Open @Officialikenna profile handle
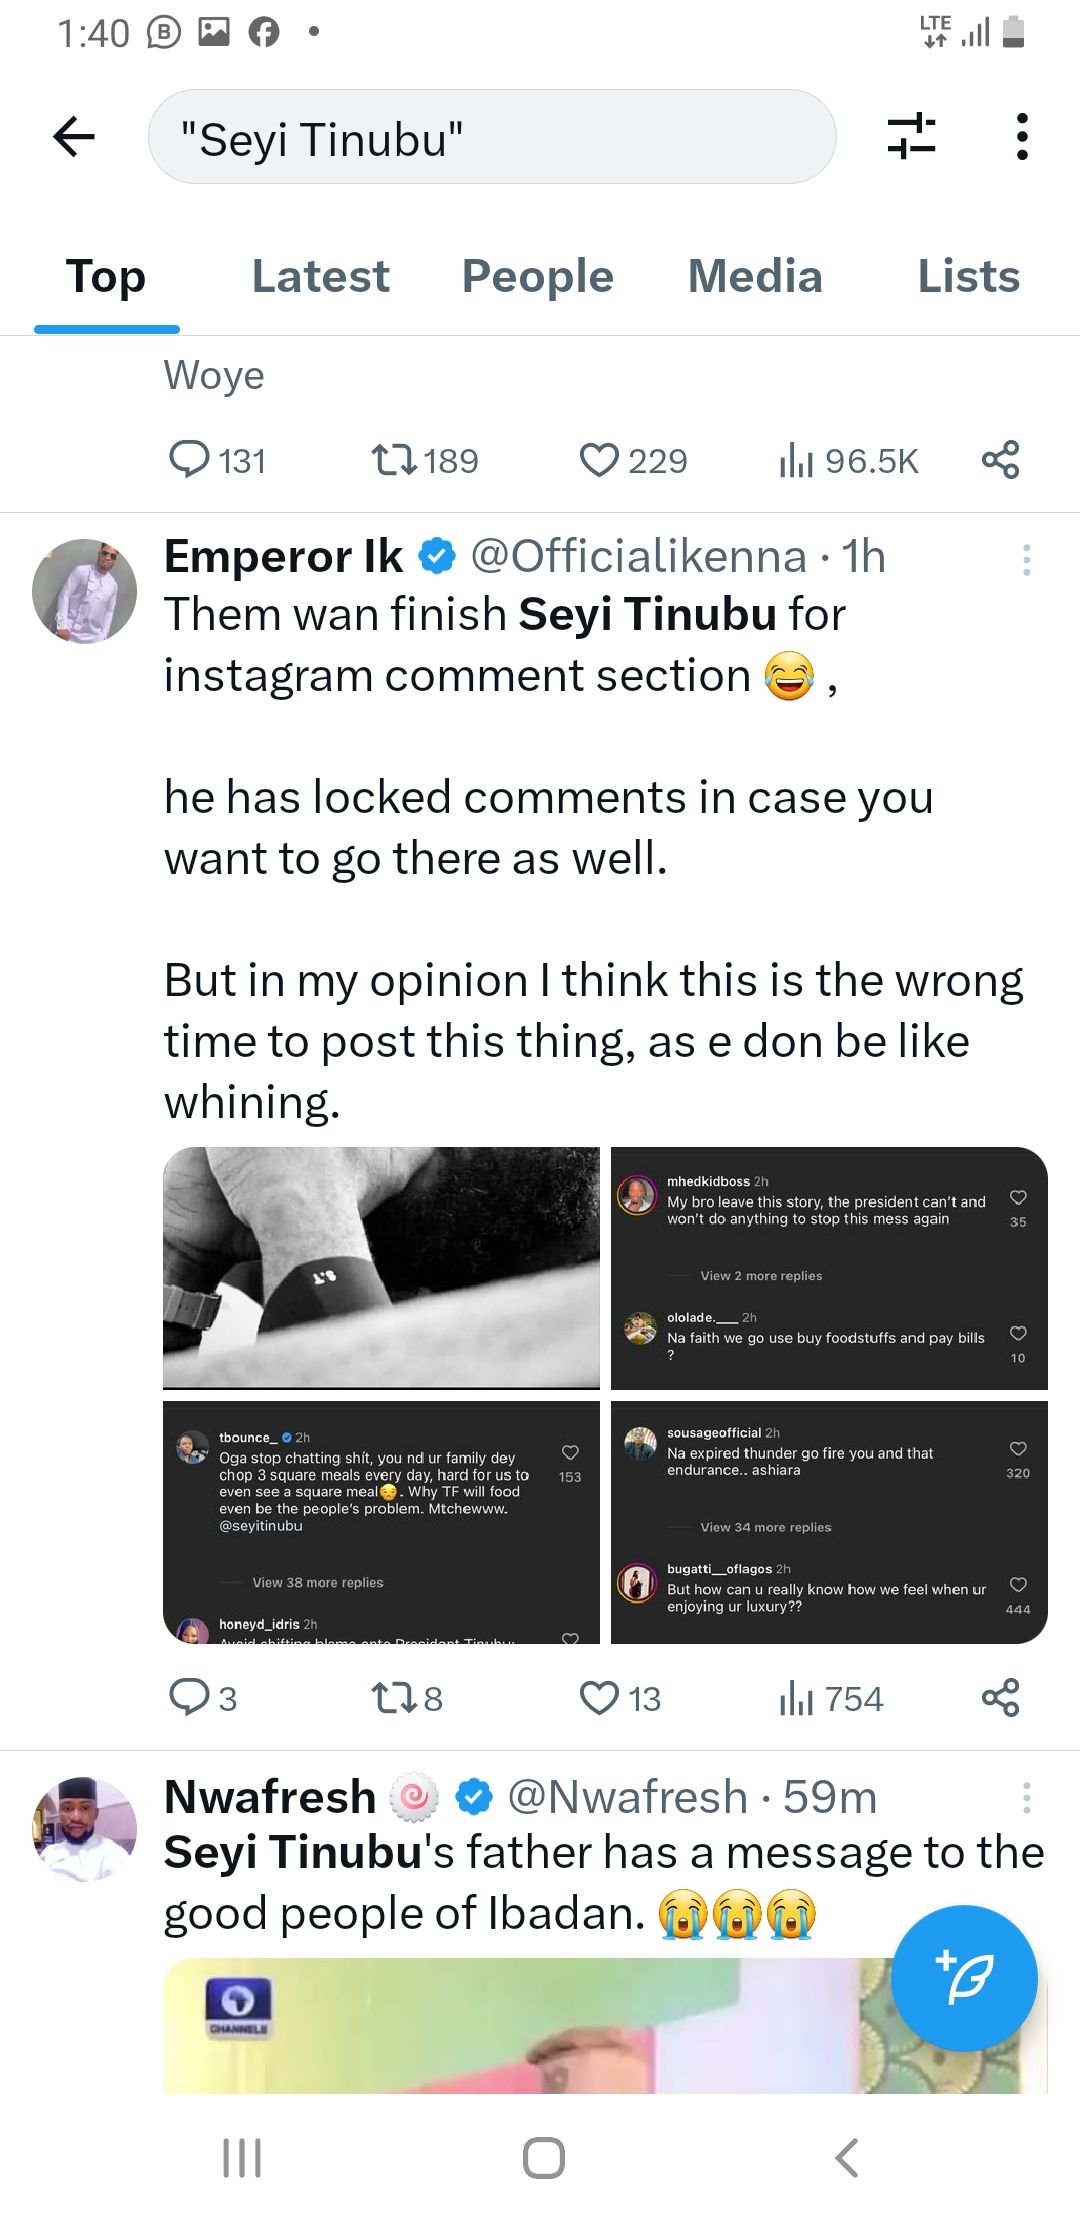 pos(638,556)
